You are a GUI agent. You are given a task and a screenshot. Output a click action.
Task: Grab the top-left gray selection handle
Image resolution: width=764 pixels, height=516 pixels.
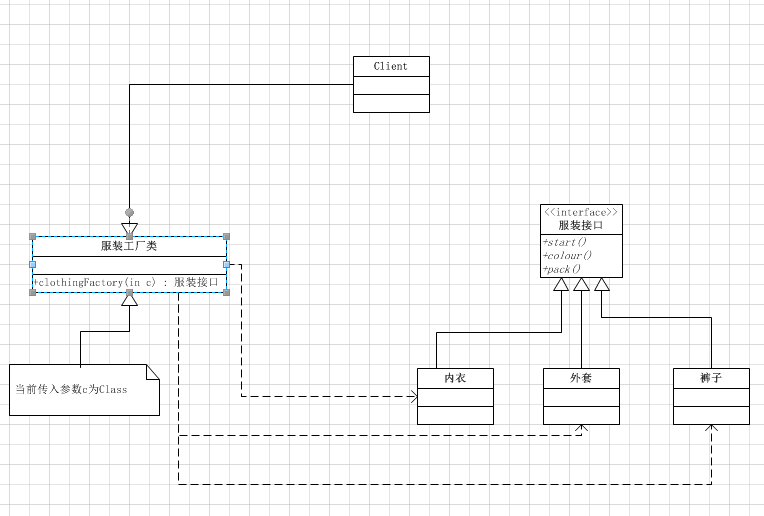pyautogui.click(x=33, y=237)
